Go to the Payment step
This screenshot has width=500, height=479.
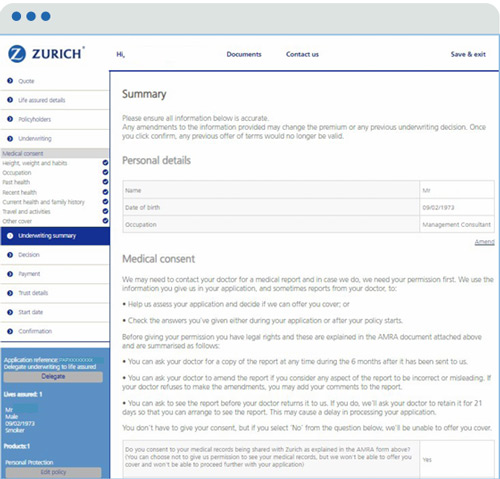coord(55,274)
